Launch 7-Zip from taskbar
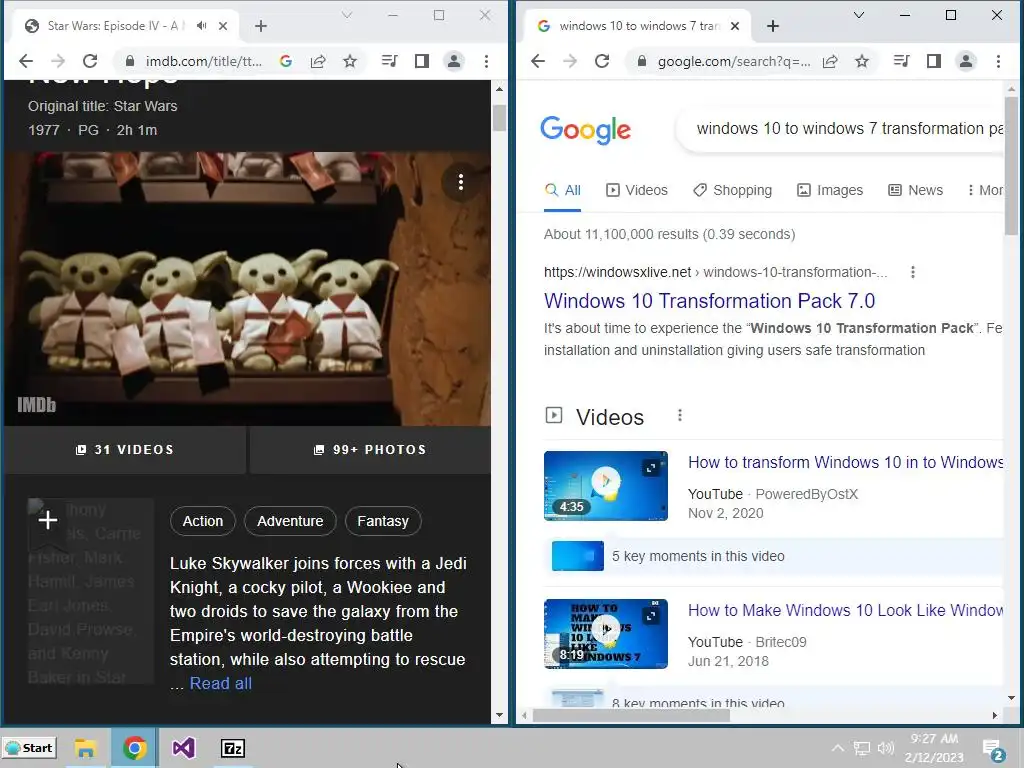 (232, 748)
